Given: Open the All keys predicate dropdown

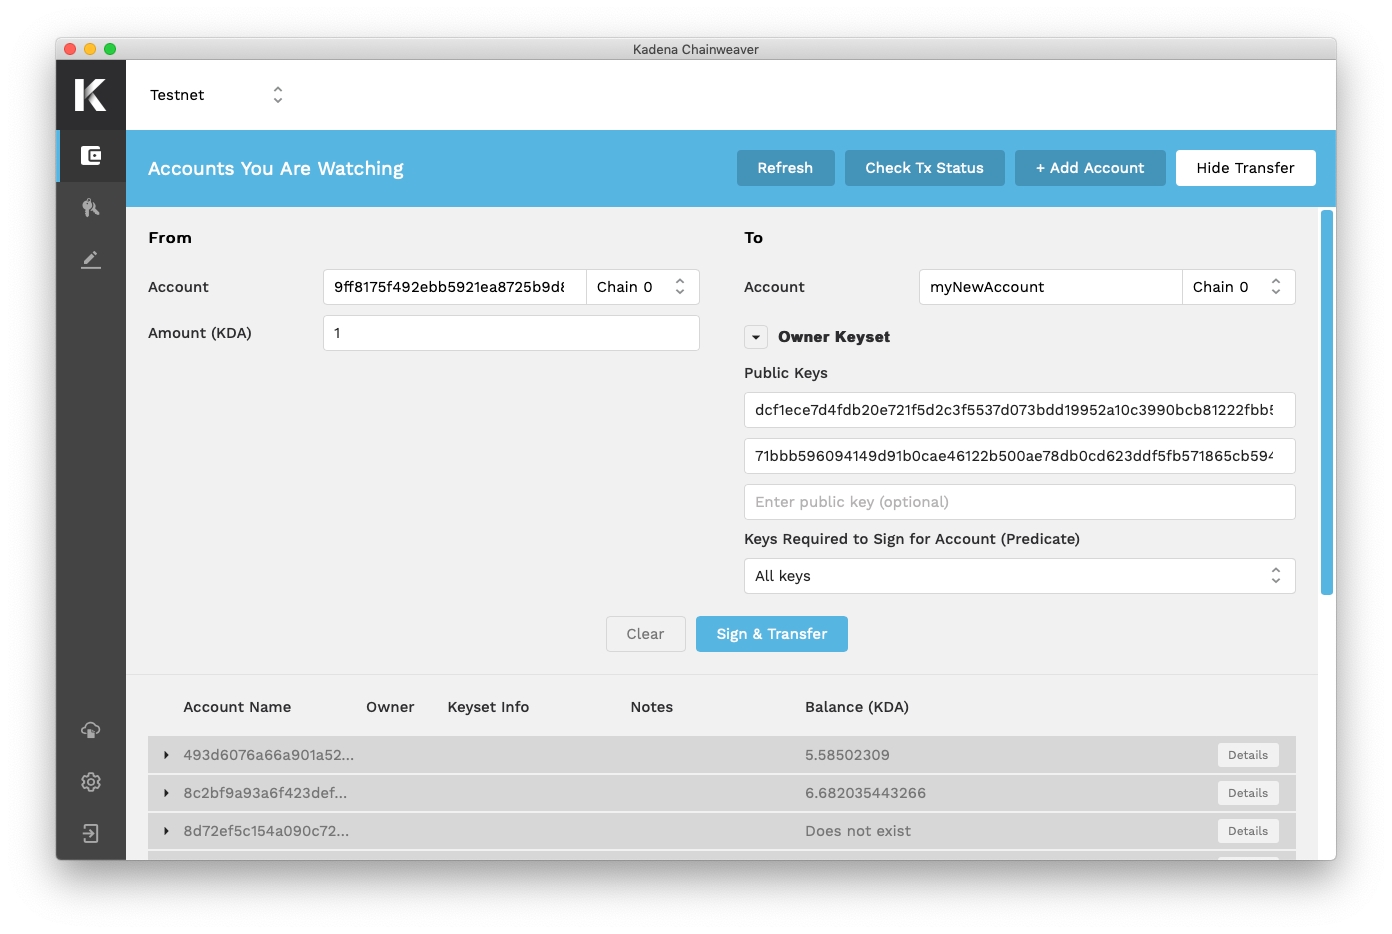Looking at the screenshot, I should (x=1019, y=576).
